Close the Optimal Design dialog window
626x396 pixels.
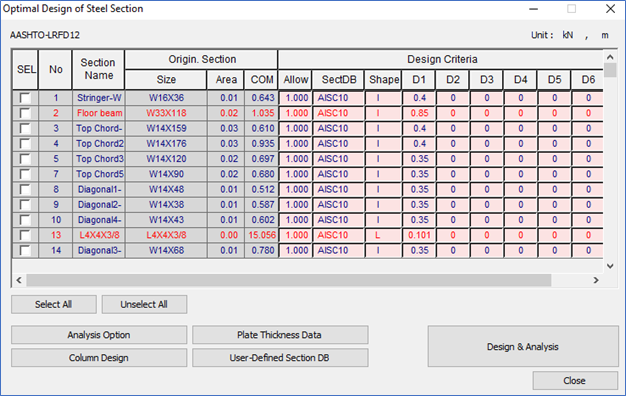pyautogui.click(x=610, y=9)
